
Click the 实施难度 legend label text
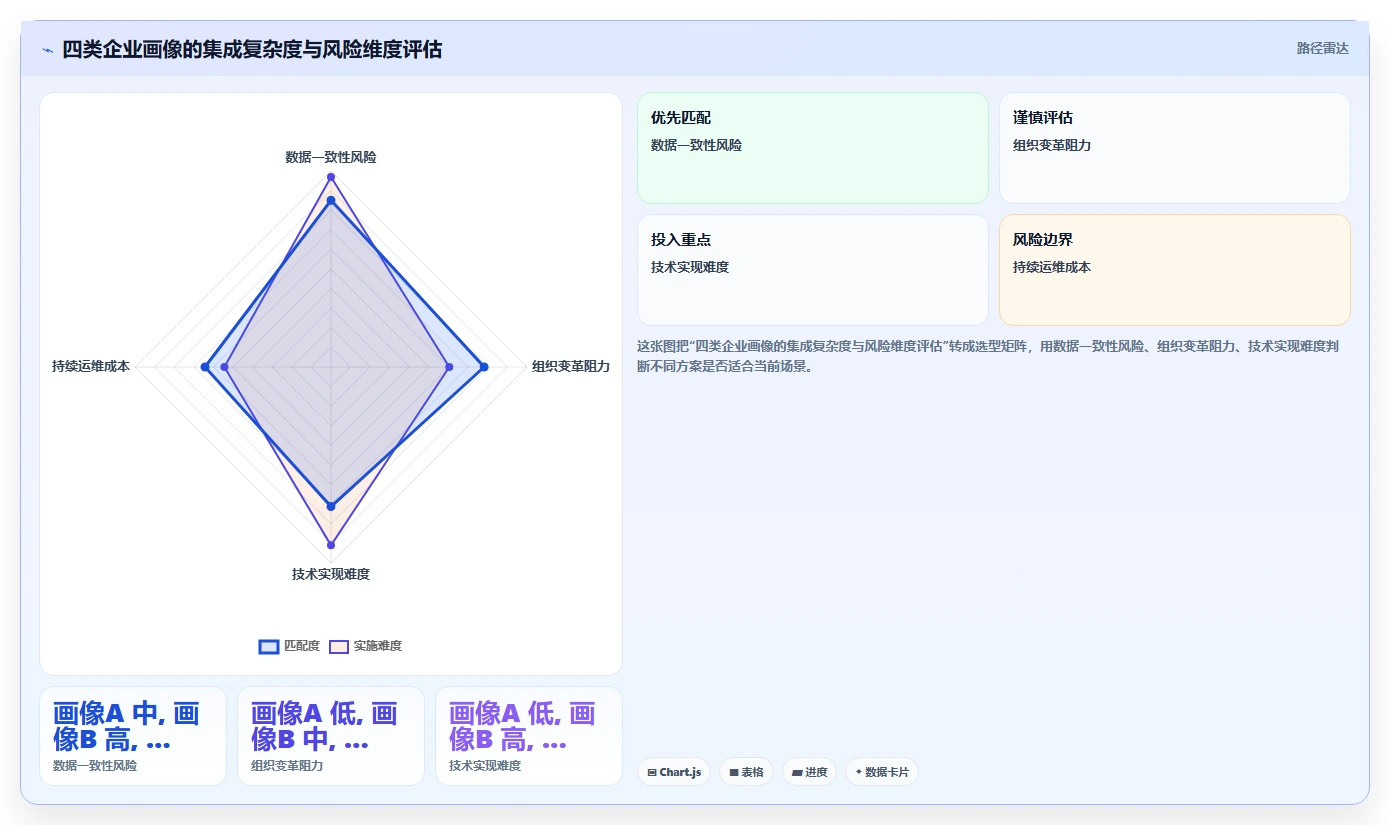pos(377,646)
